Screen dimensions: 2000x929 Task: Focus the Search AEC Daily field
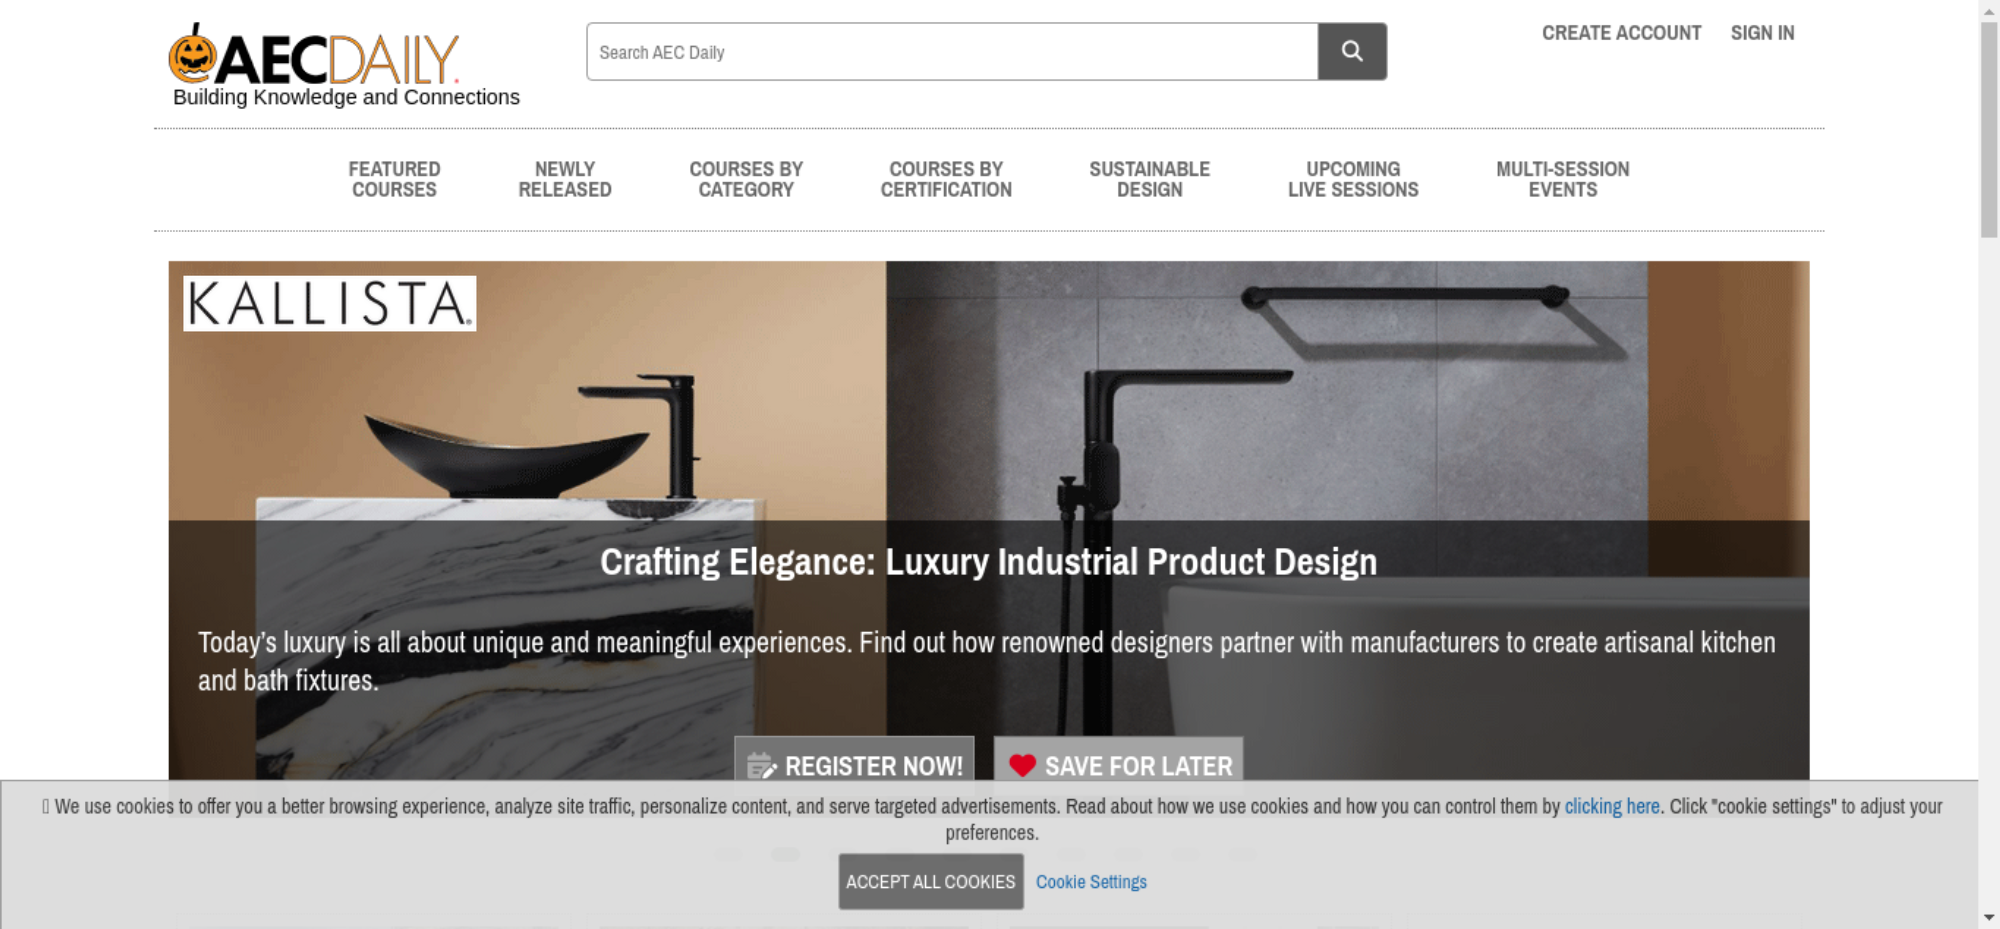[x=952, y=51]
